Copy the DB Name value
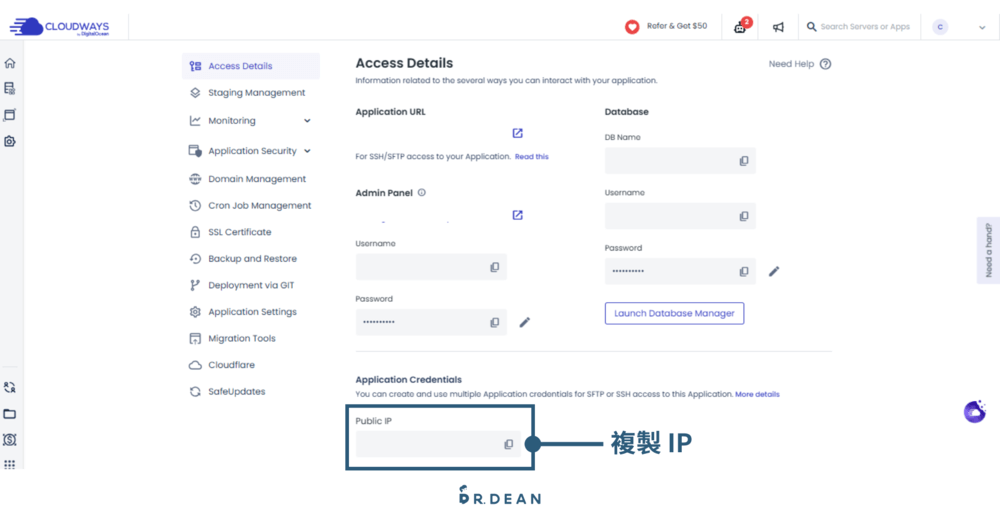The image size is (1000, 521). [x=743, y=161]
